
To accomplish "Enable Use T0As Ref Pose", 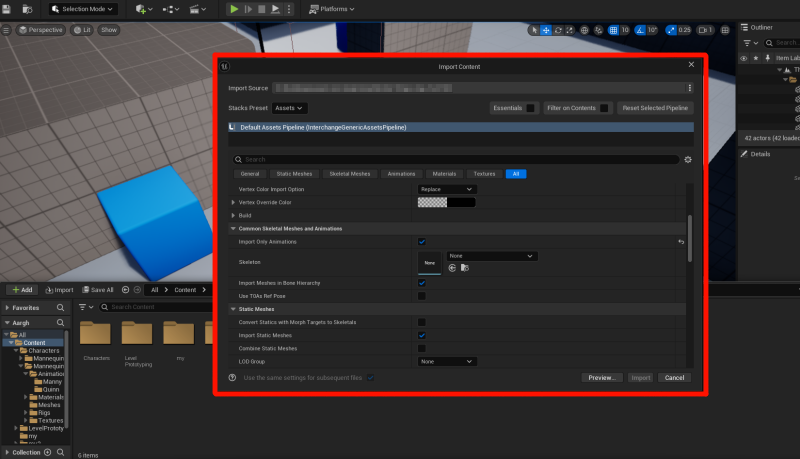I will click(422, 296).
